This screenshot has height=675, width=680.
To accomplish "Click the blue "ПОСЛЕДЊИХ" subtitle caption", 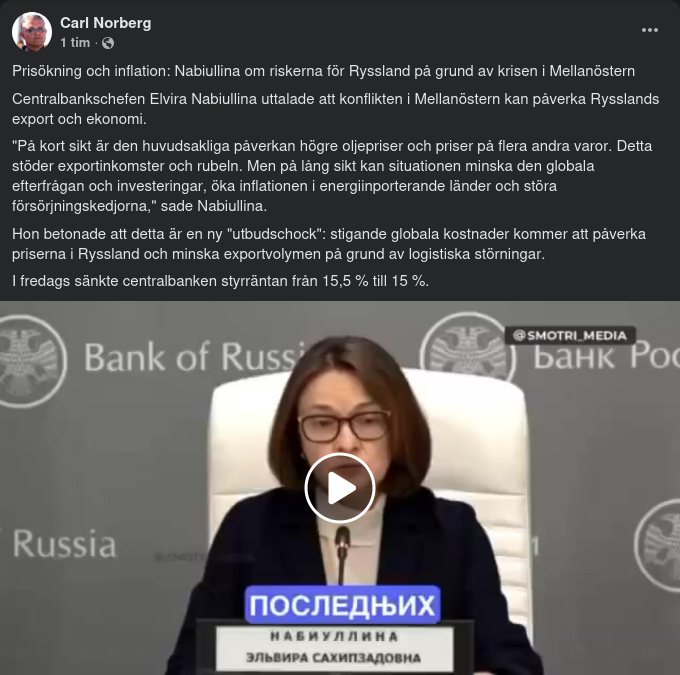I will (x=343, y=605).
